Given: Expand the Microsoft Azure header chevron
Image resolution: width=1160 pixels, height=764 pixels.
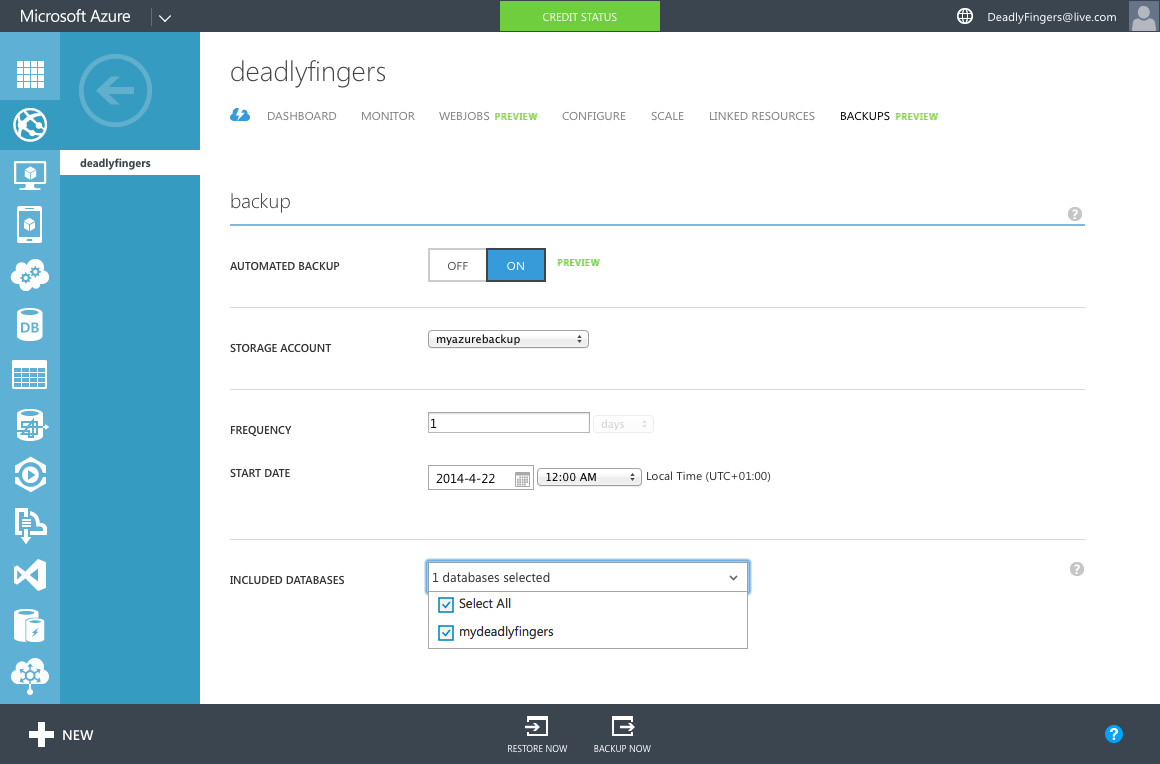Looking at the screenshot, I should pyautogui.click(x=165, y=18).
